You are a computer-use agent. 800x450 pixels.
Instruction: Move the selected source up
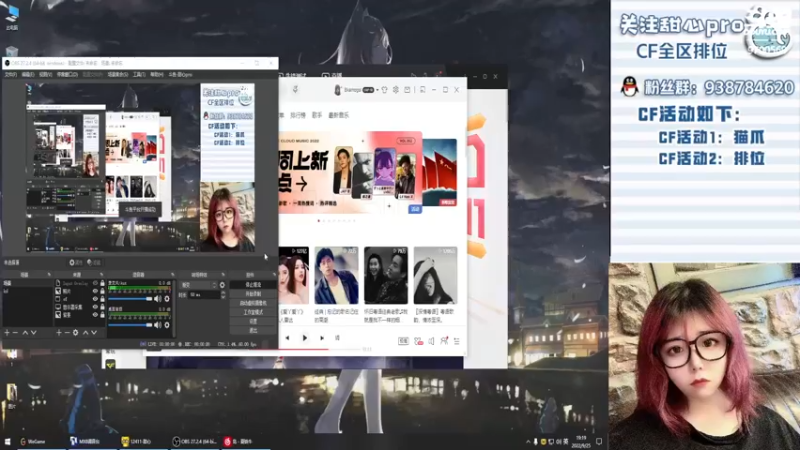point(85,333)
